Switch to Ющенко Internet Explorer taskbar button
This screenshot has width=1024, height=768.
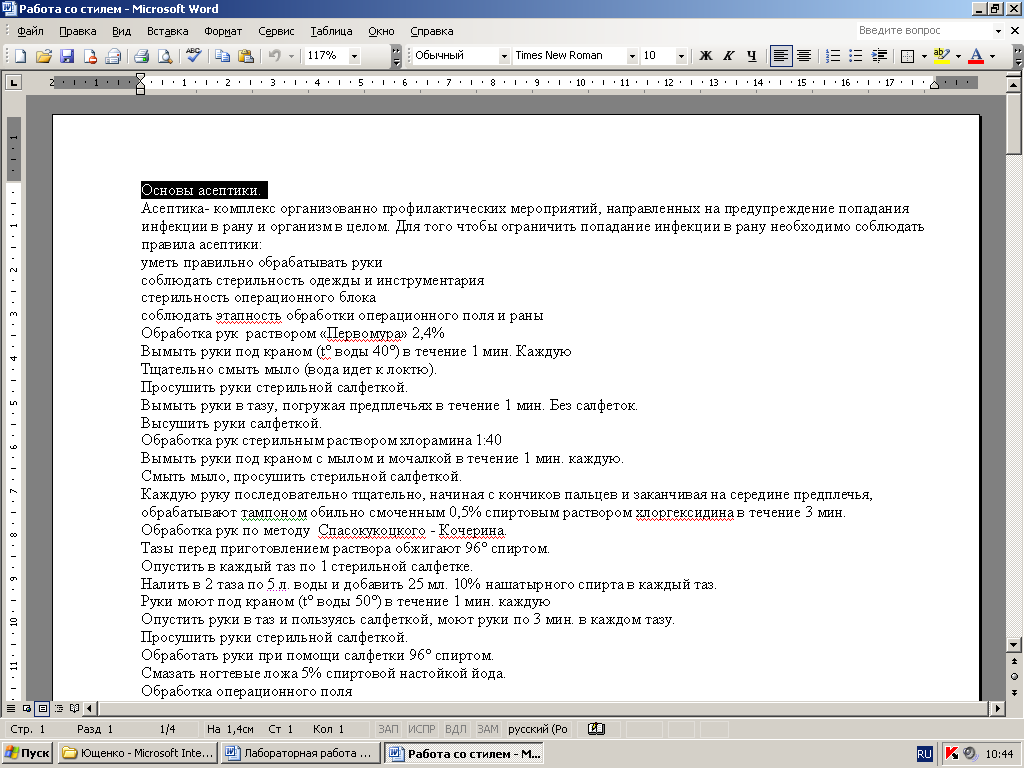pos(138,753)
